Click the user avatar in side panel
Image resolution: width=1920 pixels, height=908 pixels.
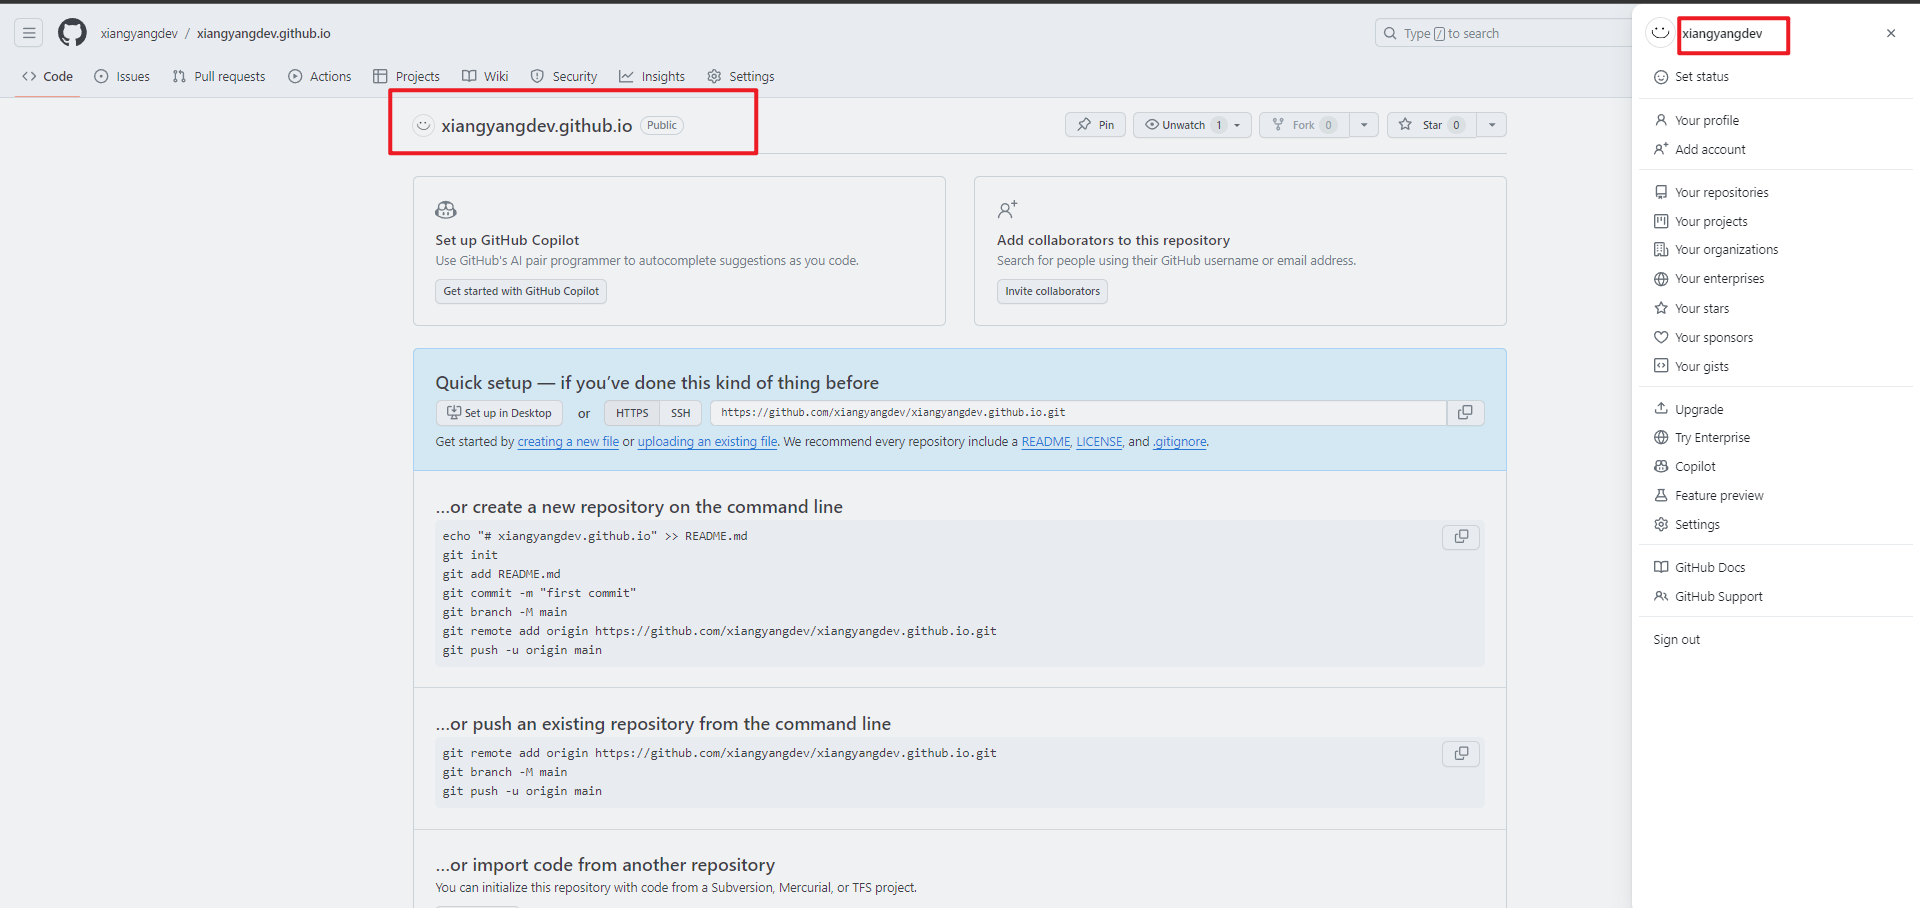coord(1660,33)
